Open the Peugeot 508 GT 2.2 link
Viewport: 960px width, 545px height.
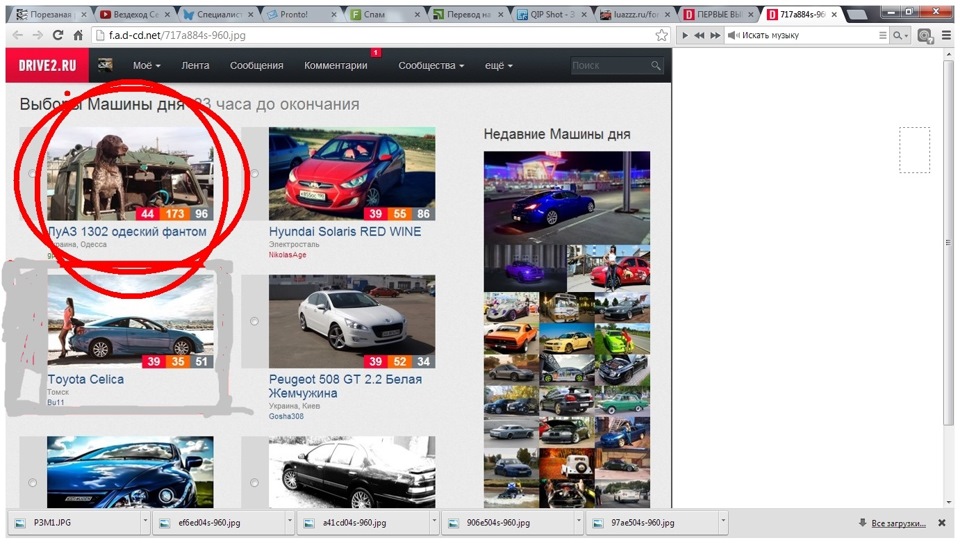[x=345, y=386]
